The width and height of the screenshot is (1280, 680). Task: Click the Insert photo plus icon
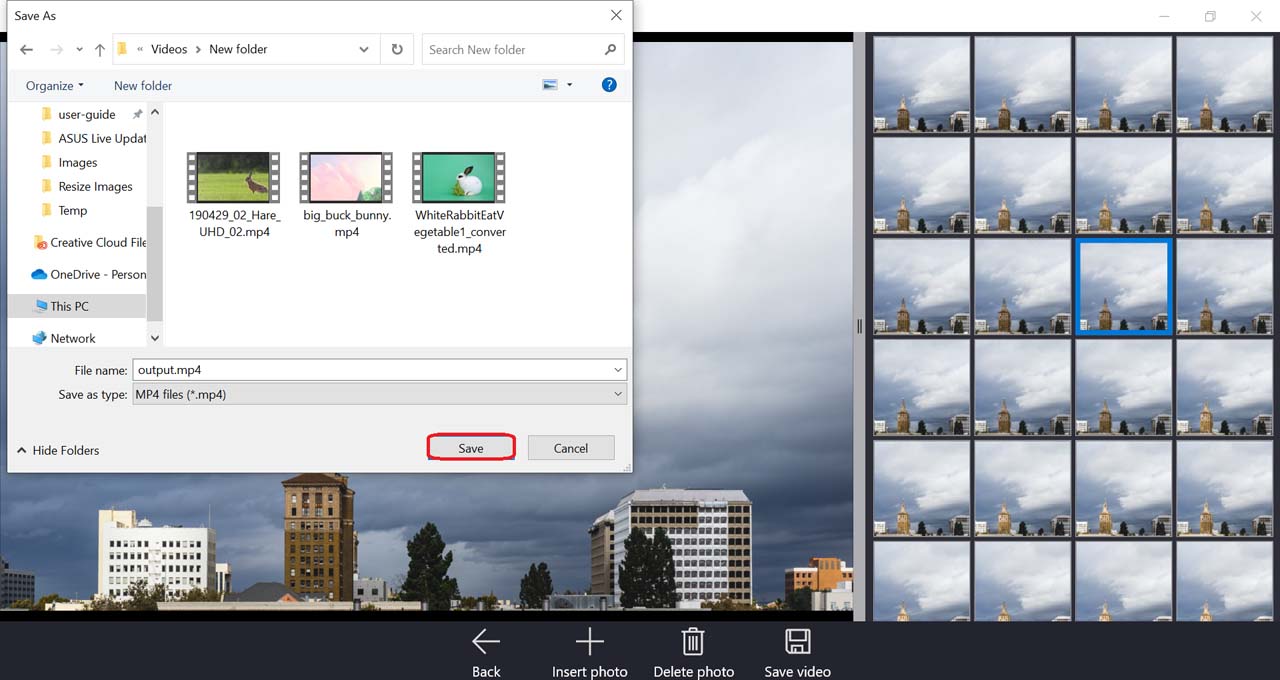590,642
